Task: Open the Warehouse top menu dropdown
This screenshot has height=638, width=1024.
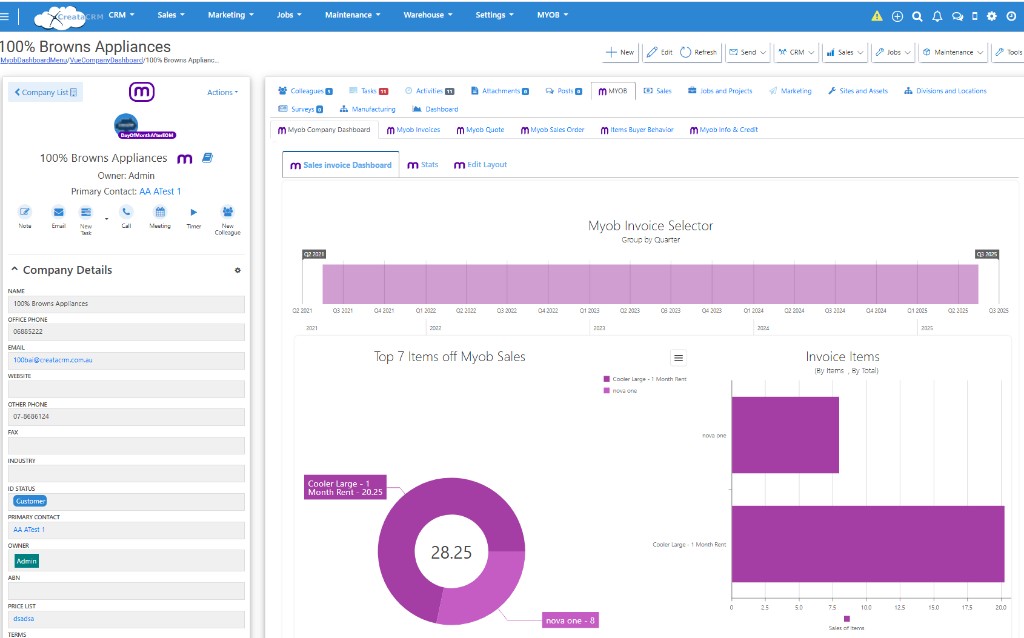Action: click(x=428, y=15)
